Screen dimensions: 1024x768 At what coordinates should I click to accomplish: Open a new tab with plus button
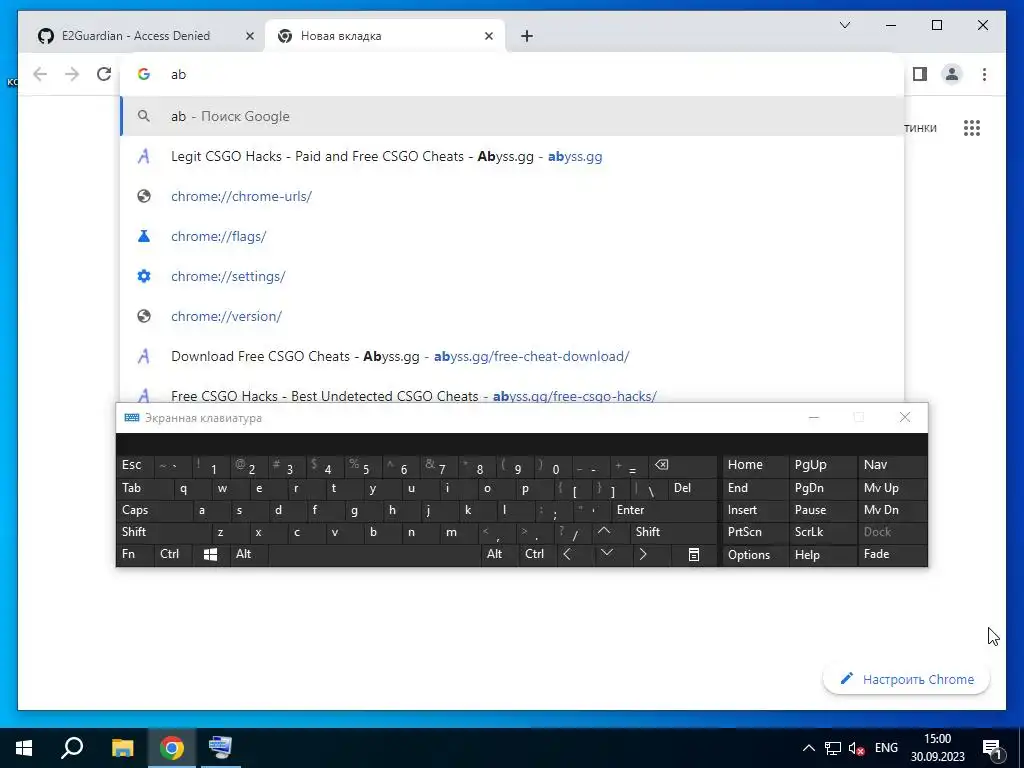527,36
